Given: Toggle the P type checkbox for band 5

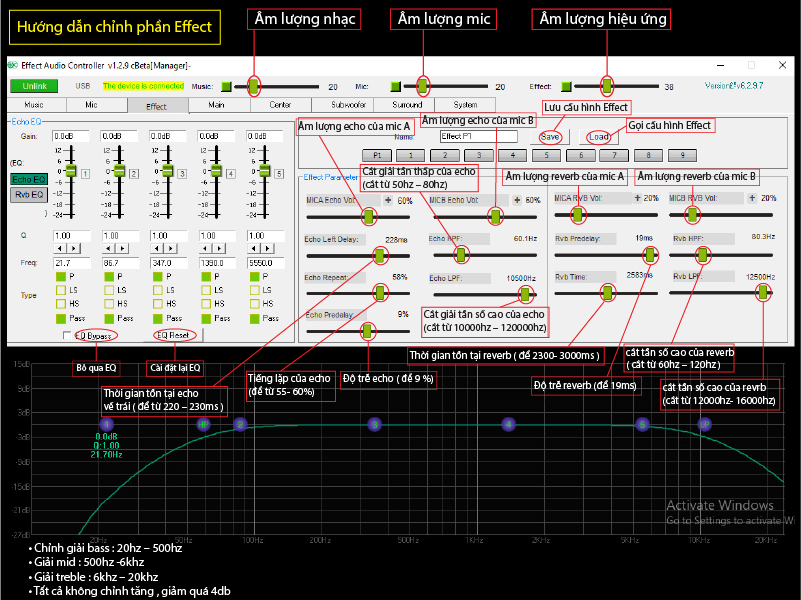Looking at the screenshot, I should point(254,276).
